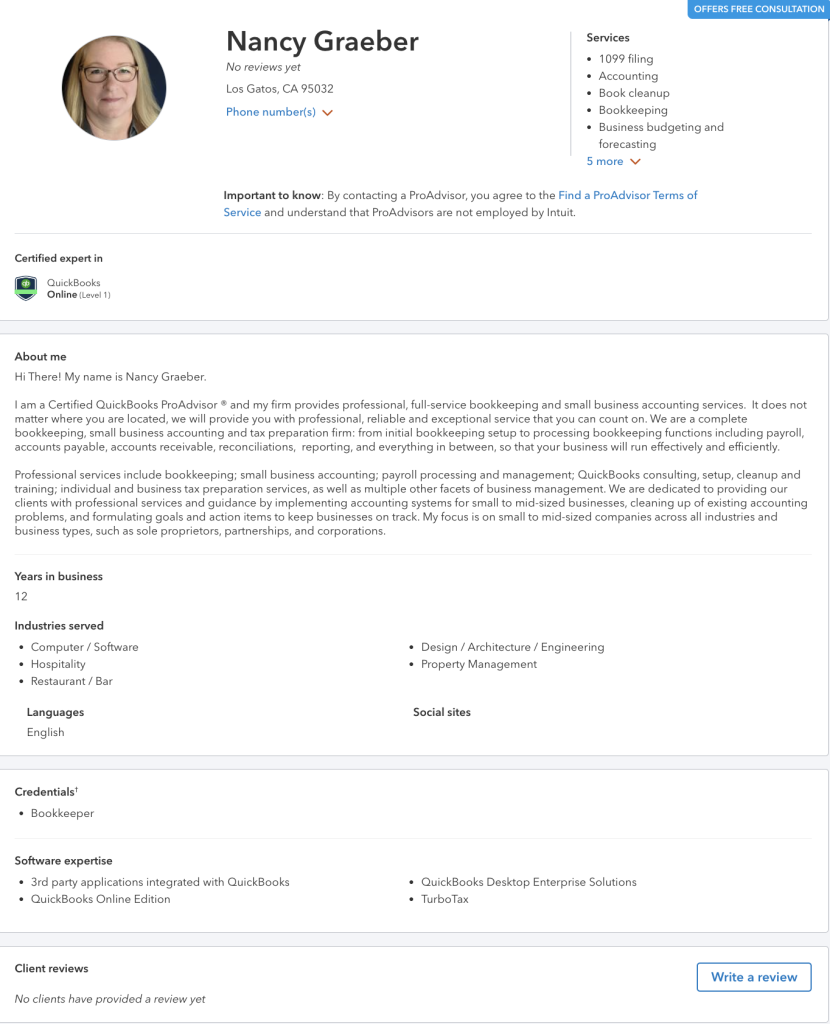Click the QuickBooks Online Edition expertise entry
Viewport: 830px width, 1024px height.
pyautogui.click(x=101, y=899)
